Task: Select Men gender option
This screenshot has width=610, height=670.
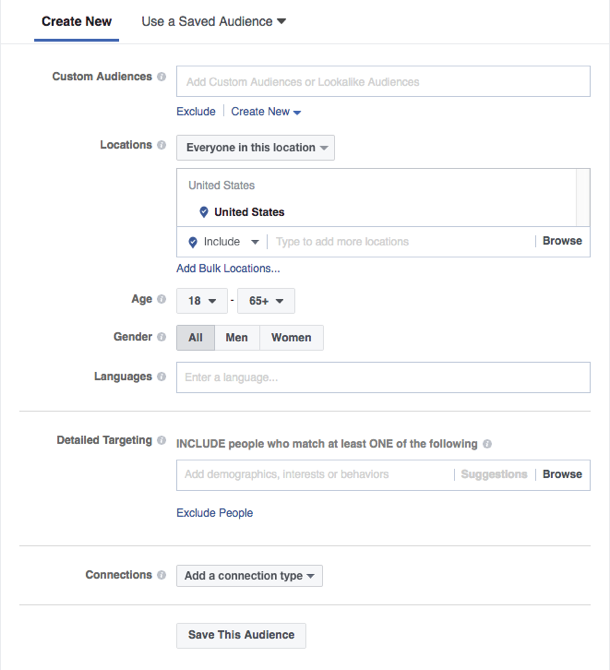Action: pyautogui.click(x=237, y=338)
